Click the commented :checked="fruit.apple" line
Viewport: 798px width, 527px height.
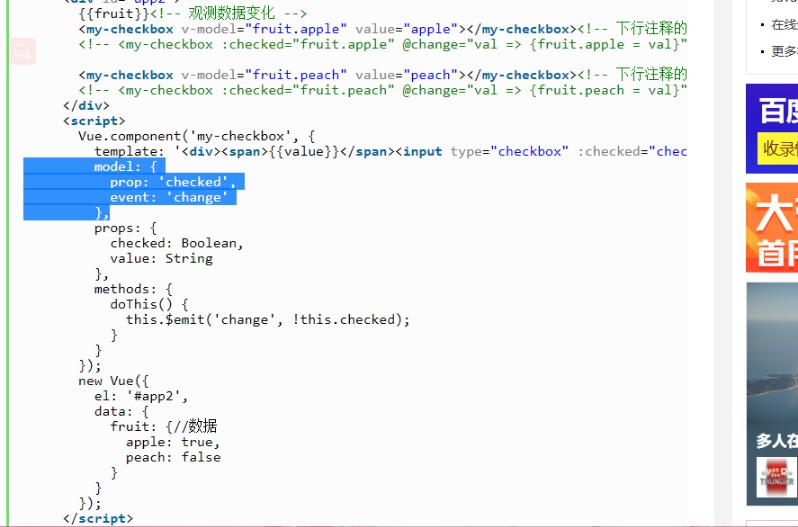click(x=383, y=44)
